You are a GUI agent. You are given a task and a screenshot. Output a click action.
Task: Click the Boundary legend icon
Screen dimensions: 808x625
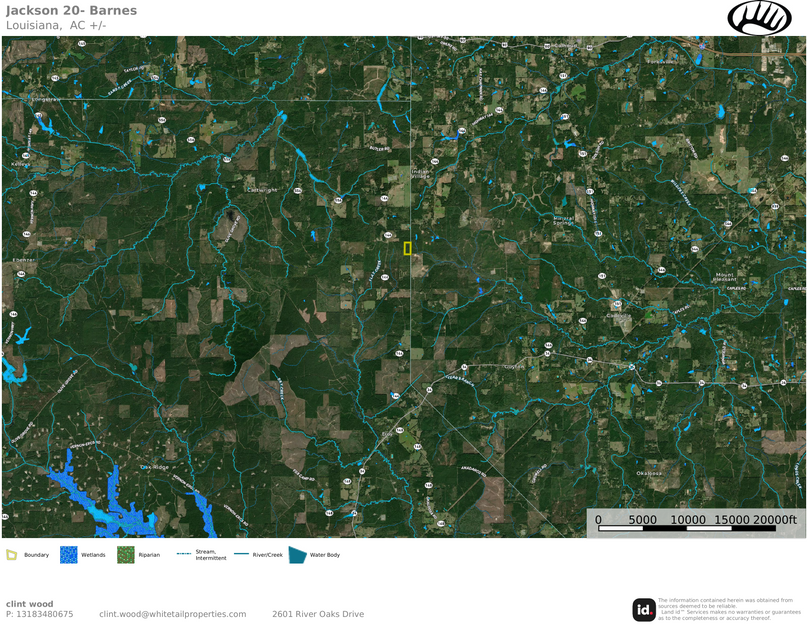[12, 554]
